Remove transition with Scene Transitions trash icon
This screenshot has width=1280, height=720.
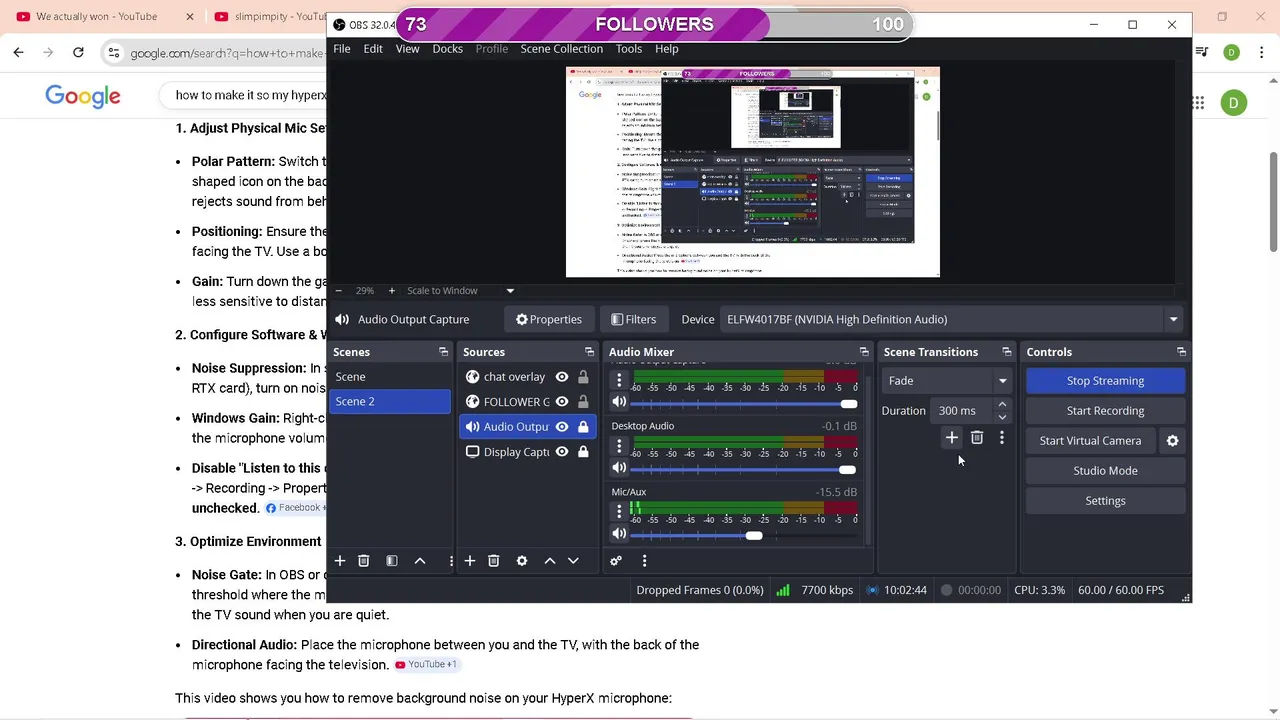click(977, 438)
